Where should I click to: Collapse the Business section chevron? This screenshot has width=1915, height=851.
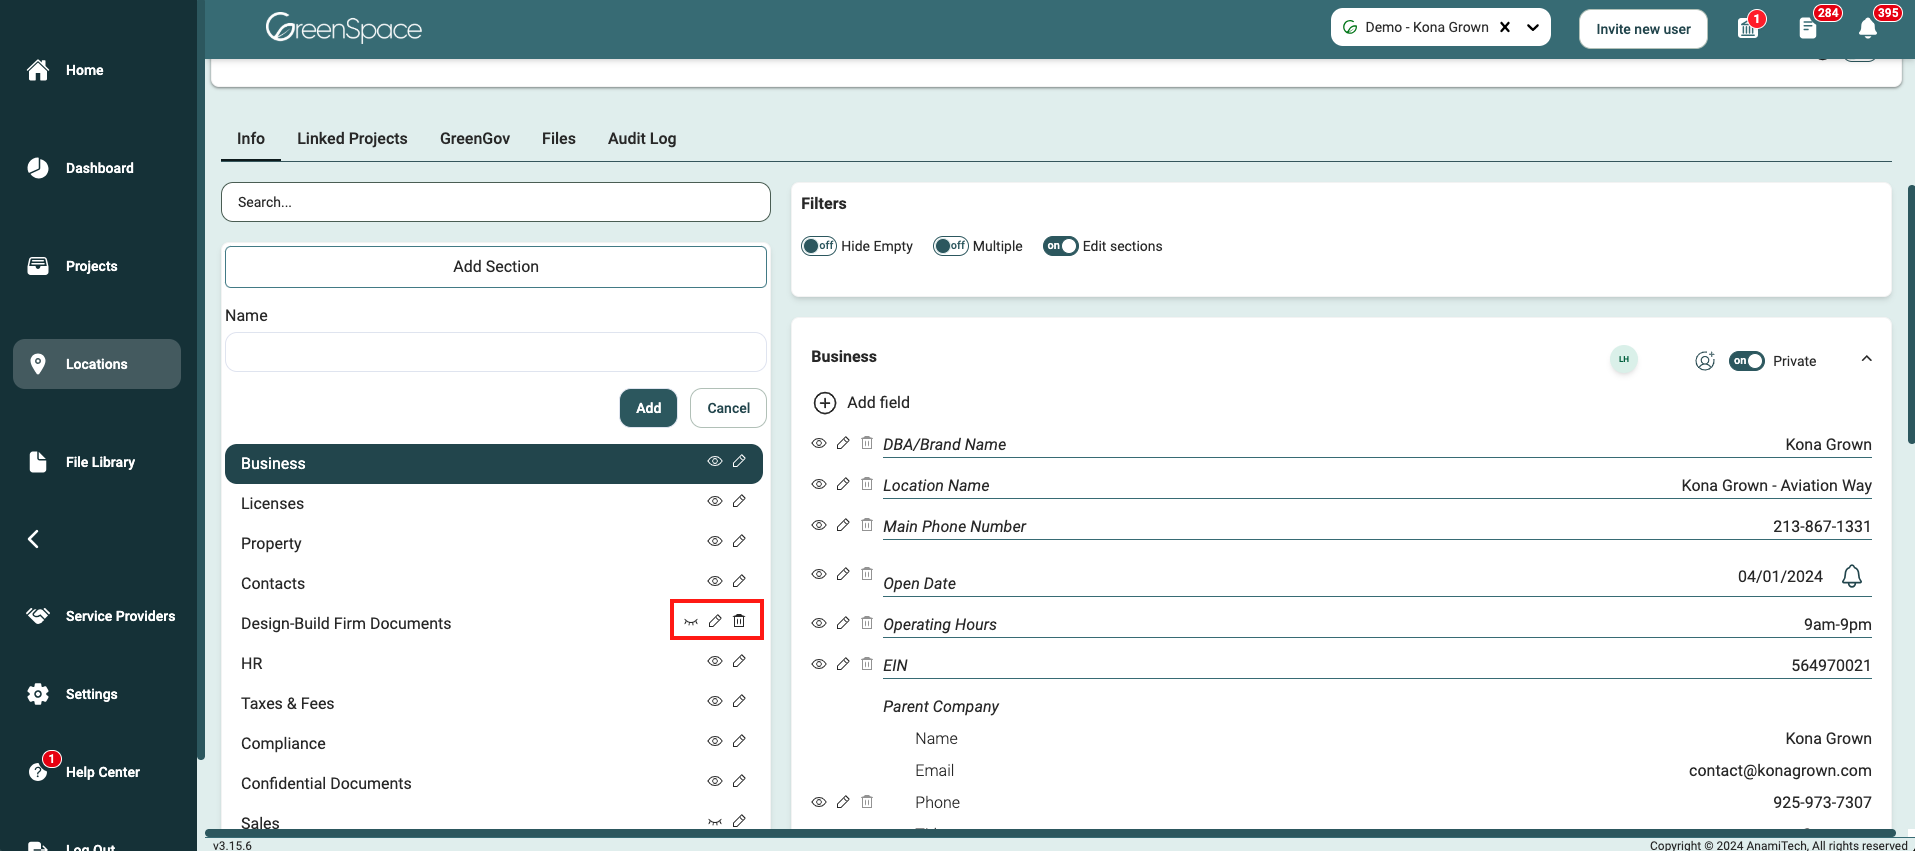point(1866,359)
